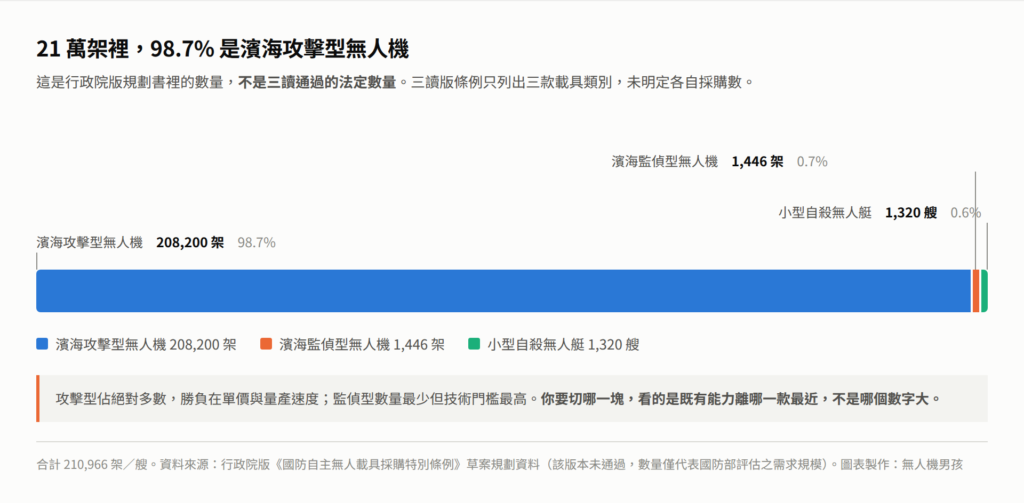Click the 0.6% percentage label
Viewport: 1024px width, 503px height.
[965, 213]
